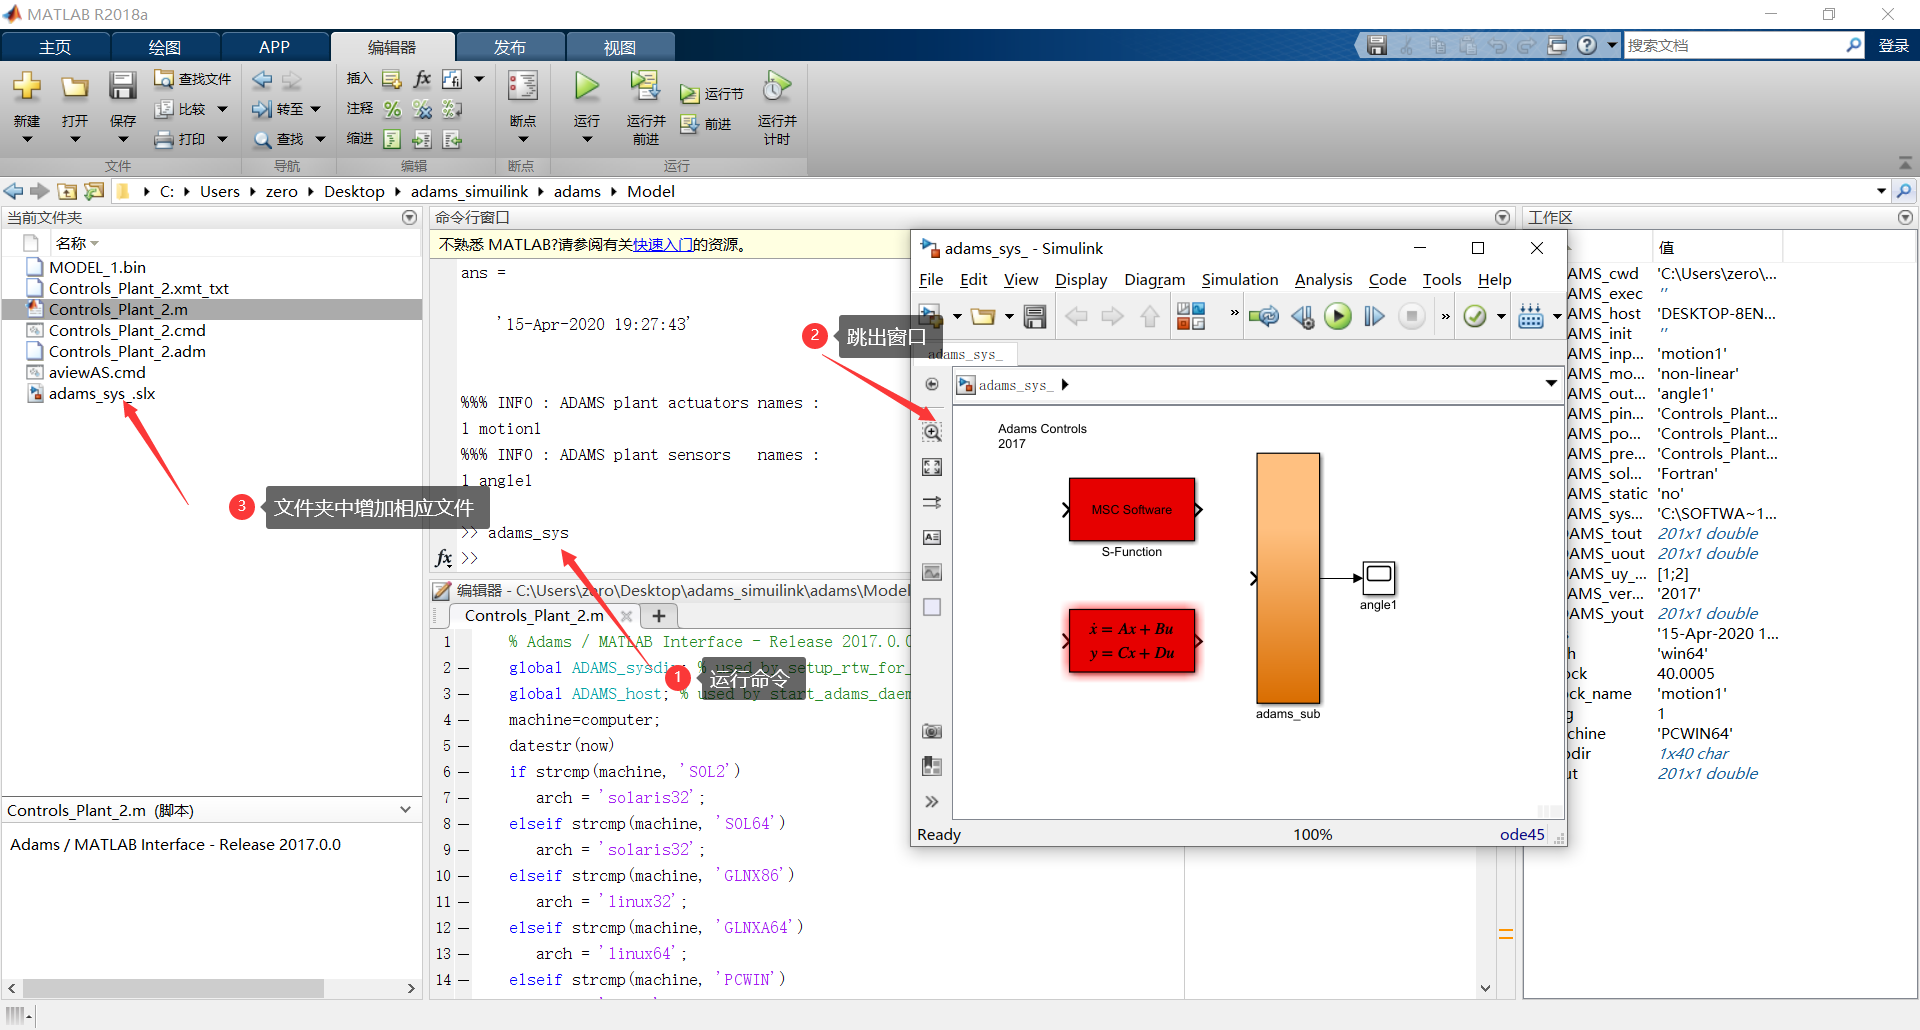Click the Step Back icon in Simulink toolbar
The image size is (1920, 1030).
tap(1302, 316)
